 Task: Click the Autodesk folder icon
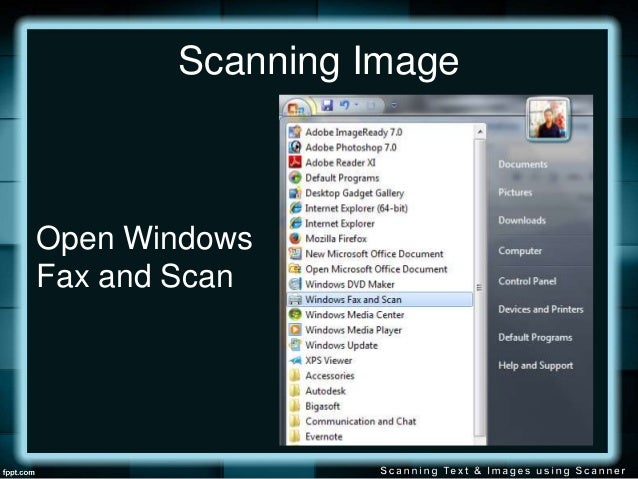(295, 391)
